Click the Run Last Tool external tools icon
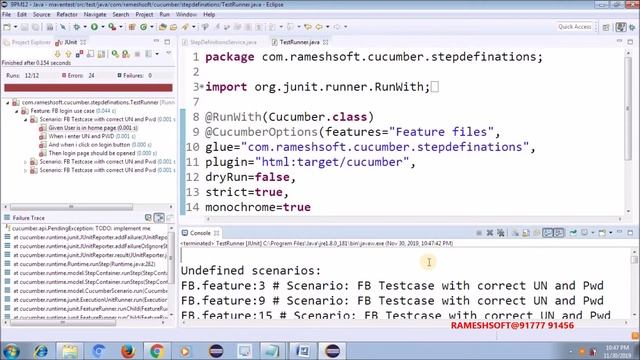This screenshot has height=360, width=640. click(x=112, y=27)
